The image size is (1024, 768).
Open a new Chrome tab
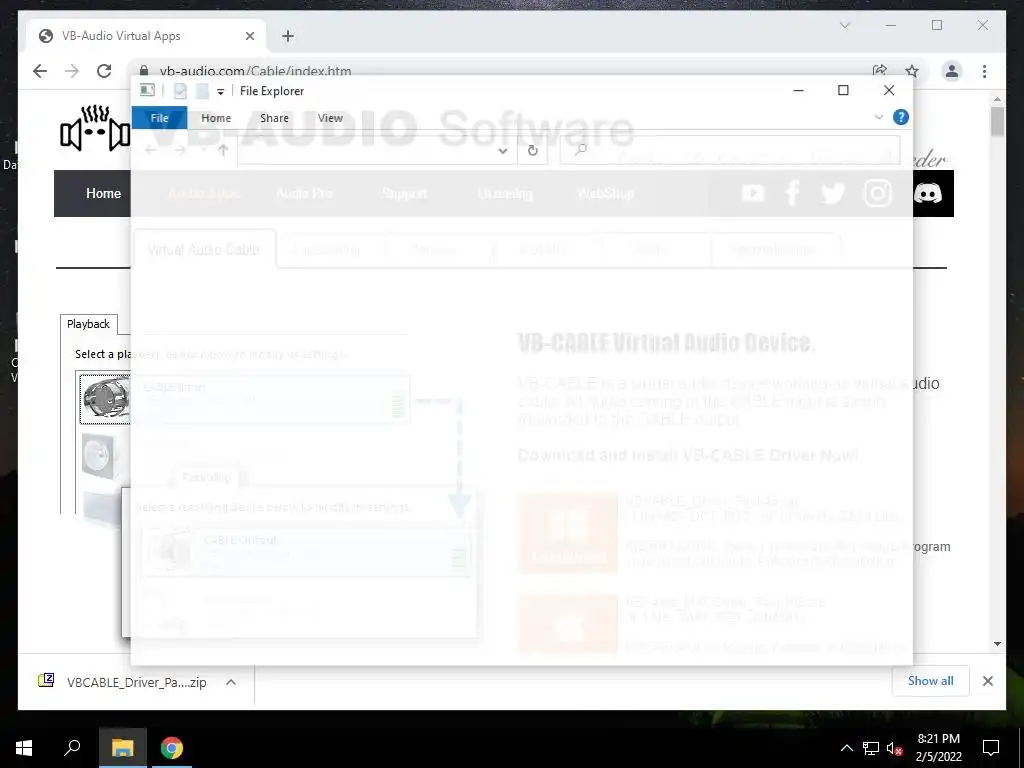click(288, 36)
